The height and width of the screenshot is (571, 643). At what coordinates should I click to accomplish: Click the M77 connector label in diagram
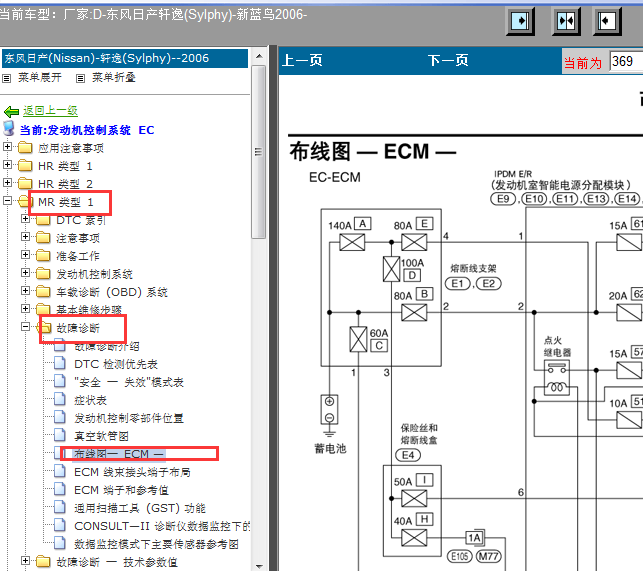click(488, 556)
